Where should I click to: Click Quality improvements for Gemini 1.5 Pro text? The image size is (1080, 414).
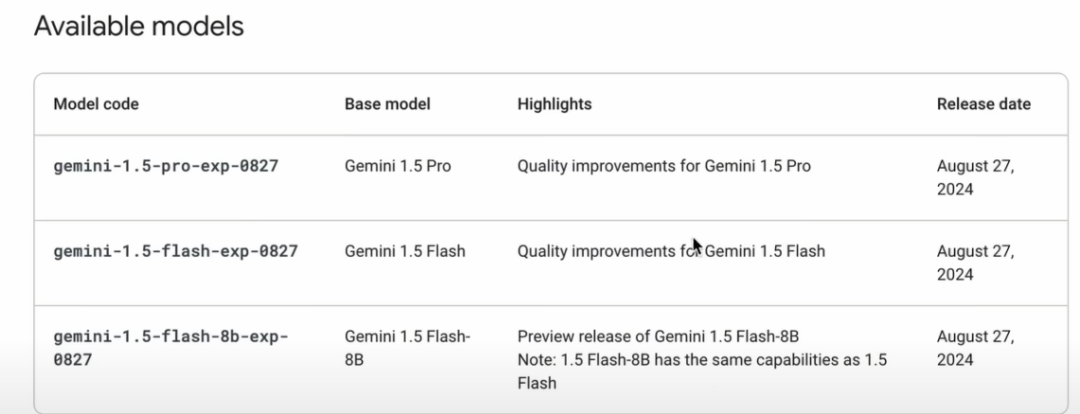pyautogui.click(x=664, y=166)
